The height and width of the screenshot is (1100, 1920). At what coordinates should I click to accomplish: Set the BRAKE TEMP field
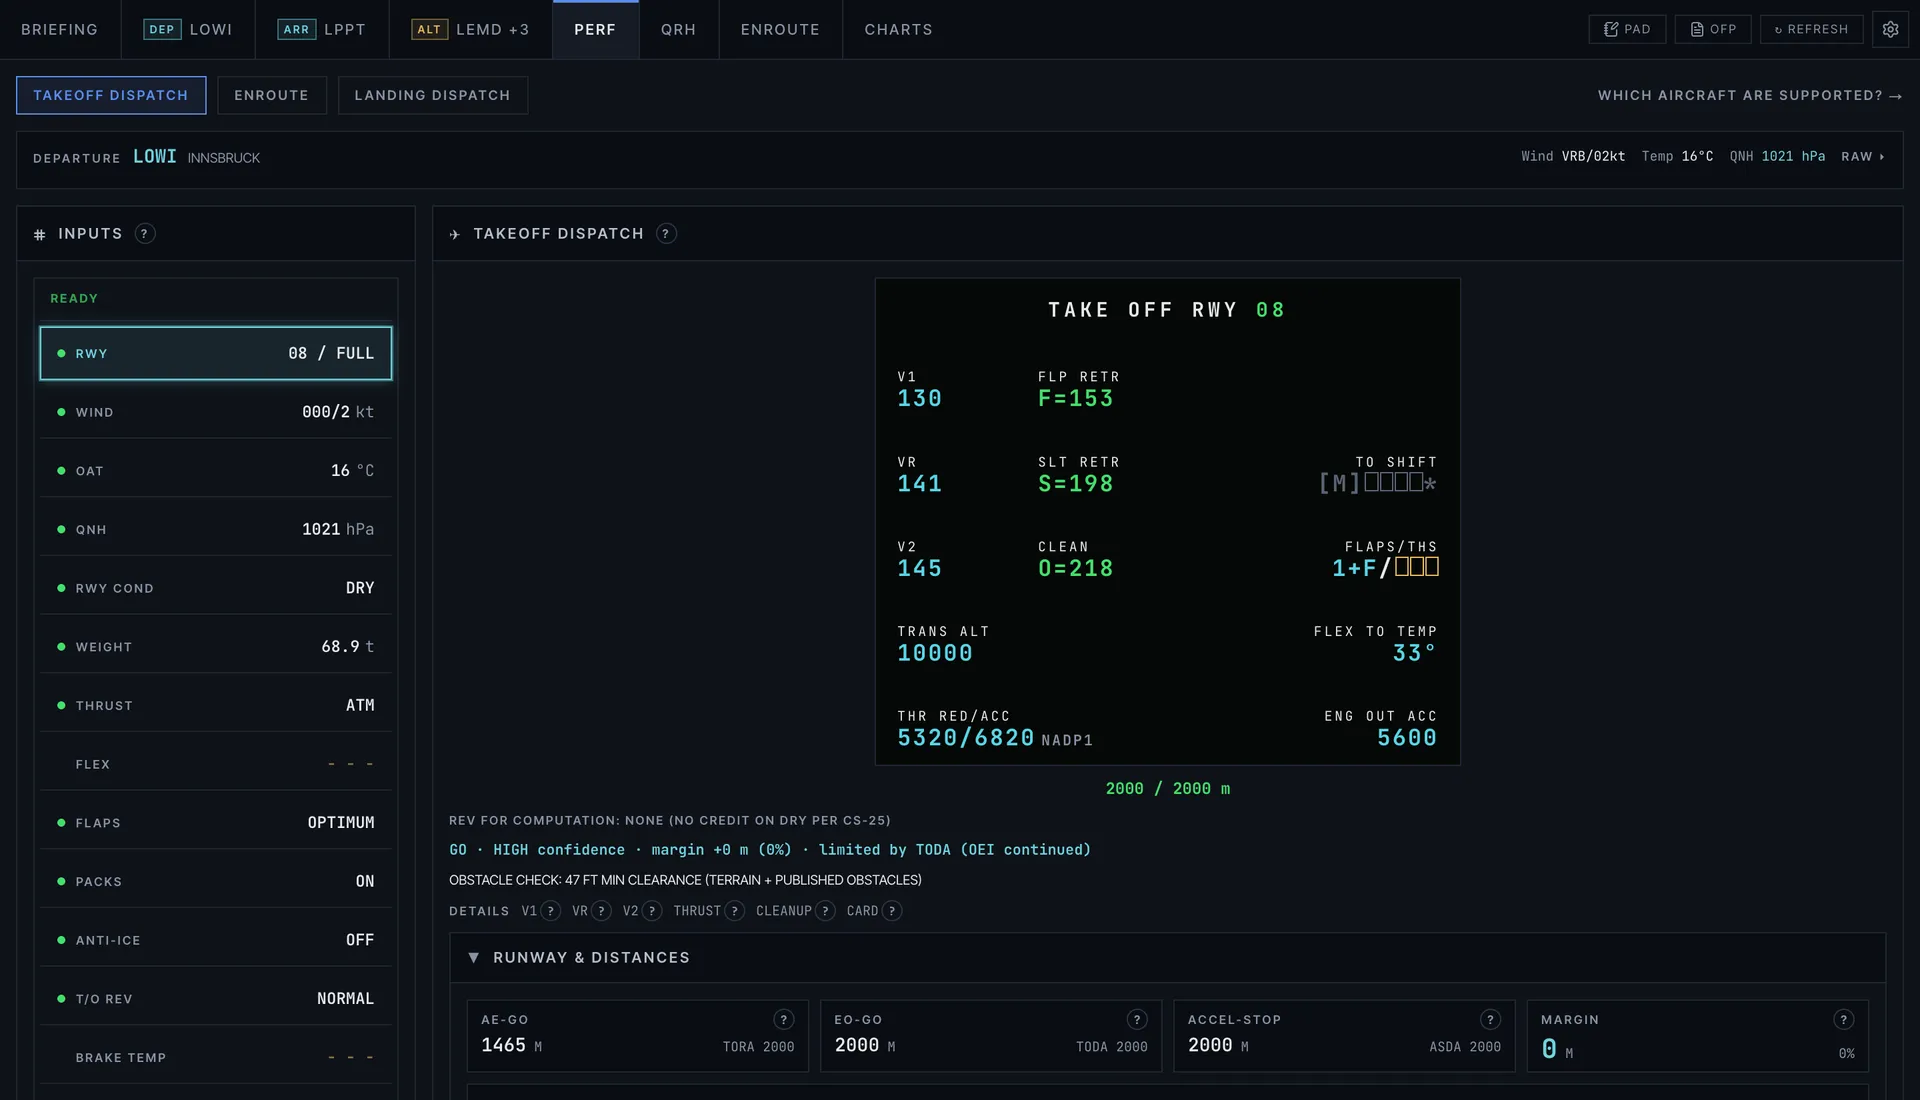(216, 1057)
